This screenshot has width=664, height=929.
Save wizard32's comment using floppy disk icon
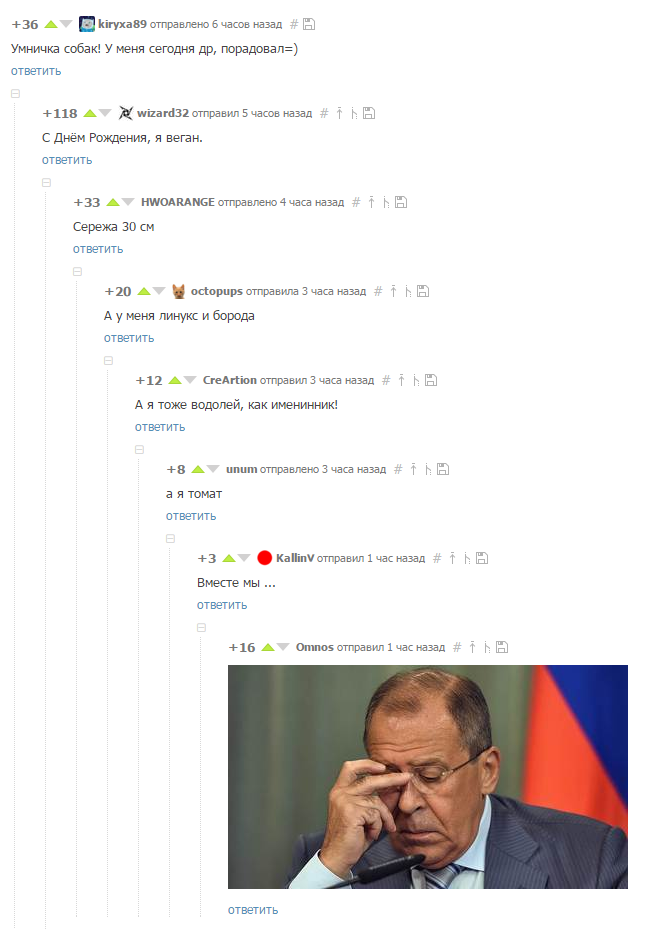[x=368, y=113]
